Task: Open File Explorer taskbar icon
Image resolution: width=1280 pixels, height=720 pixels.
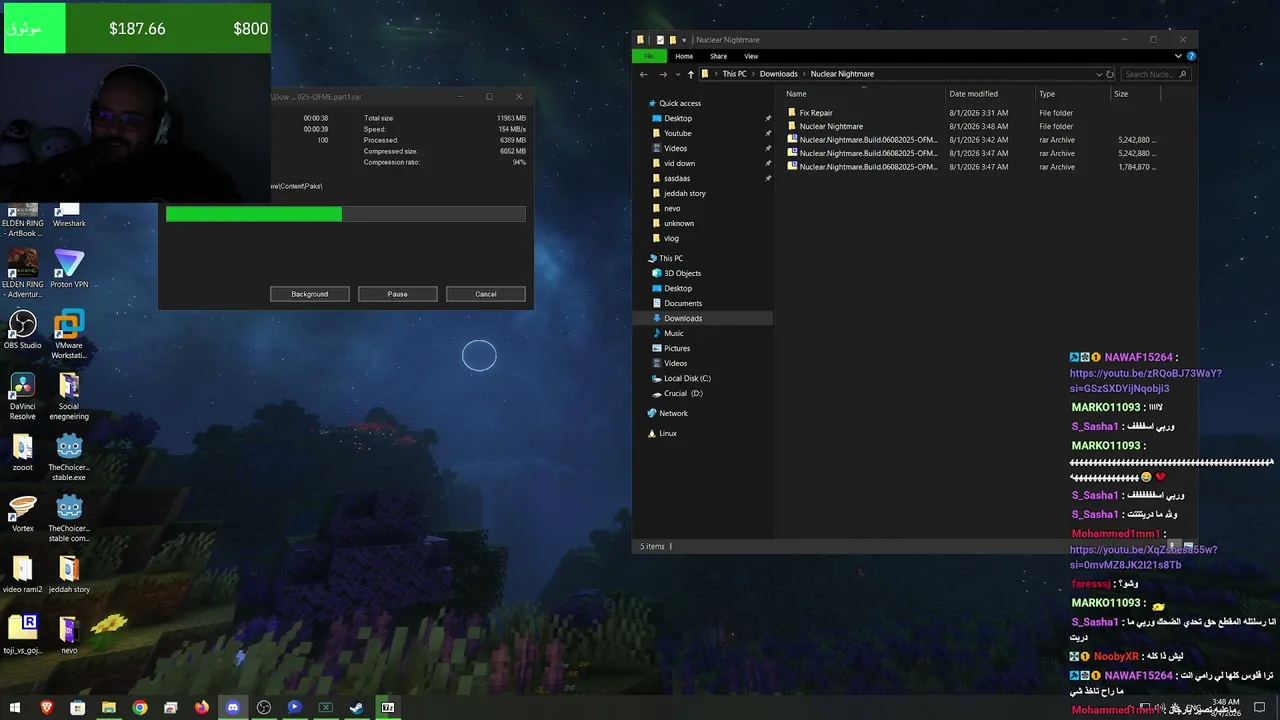Action: pos(108,707)
